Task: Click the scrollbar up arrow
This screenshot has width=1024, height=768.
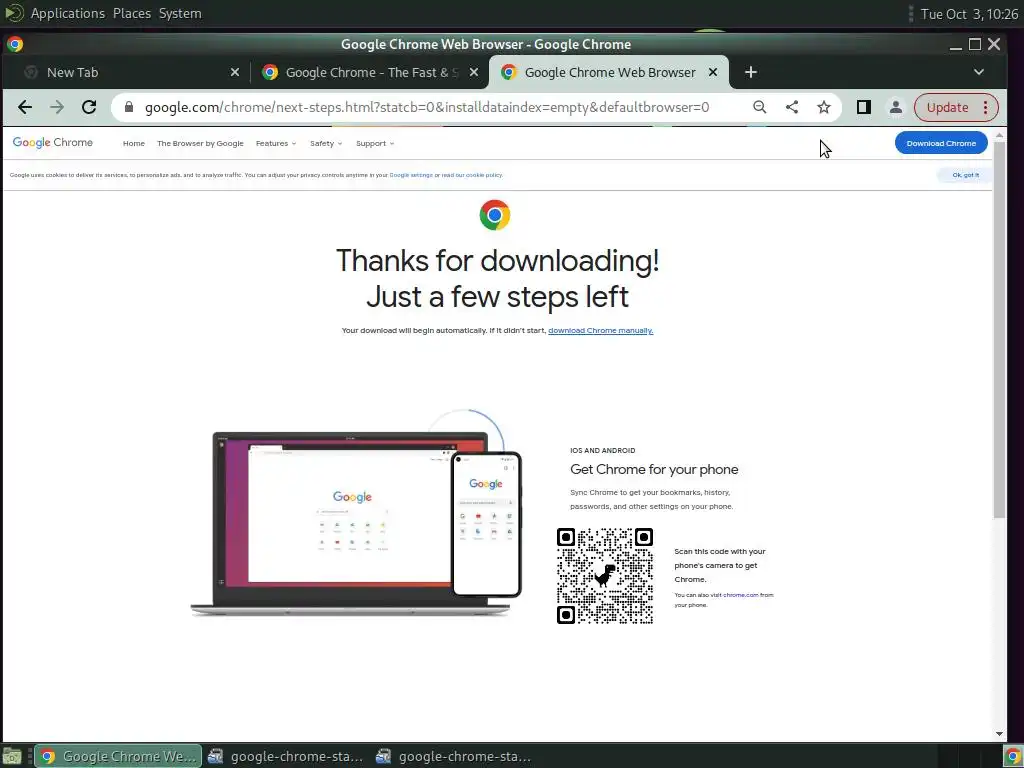Action: (999, 135)
